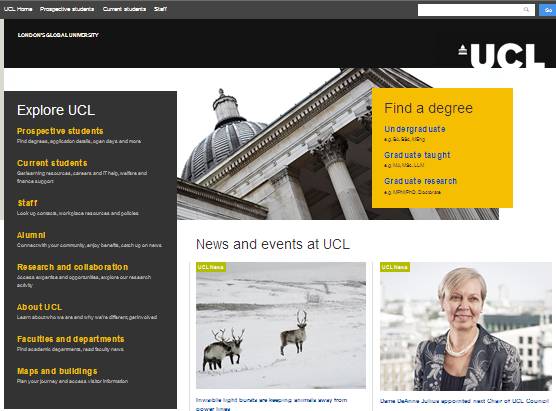Open Staff link under Explore UCL

coord(27,203)
